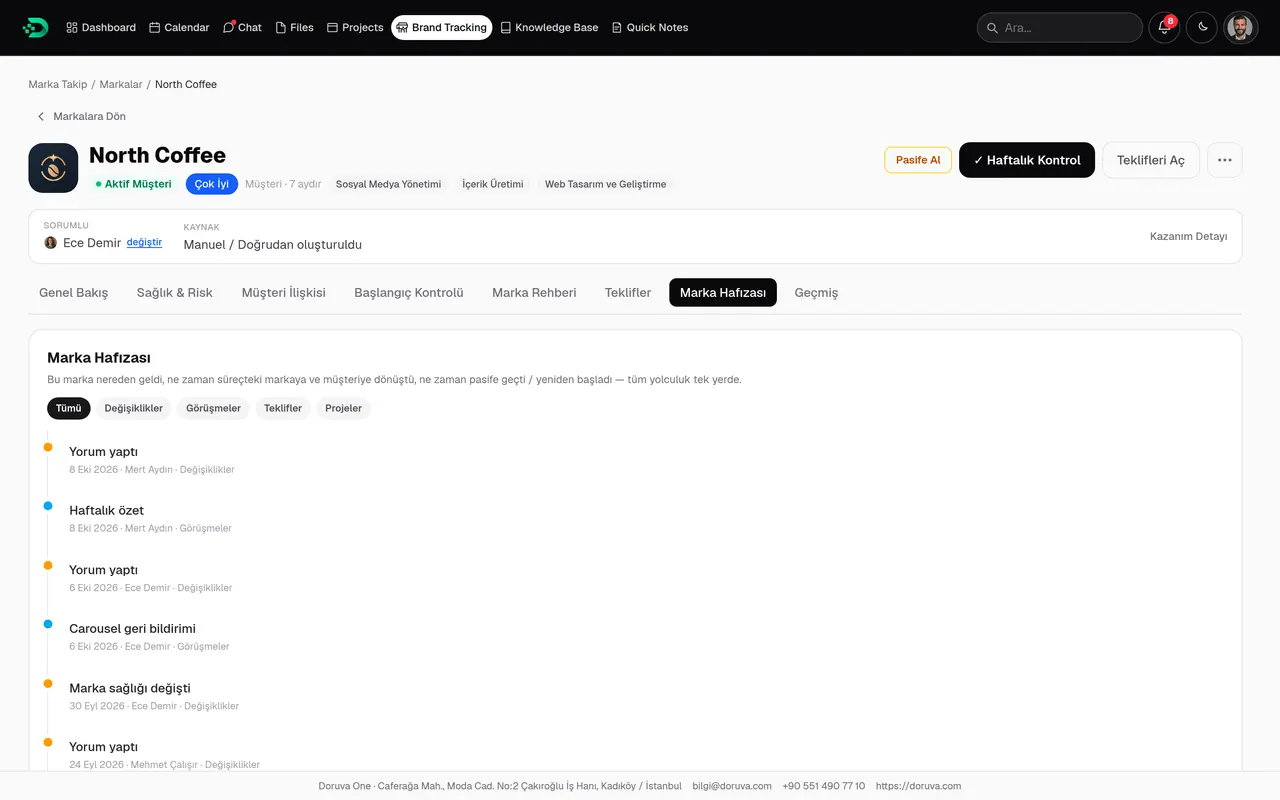Viewport: 1280px width, 800px height.
Task: Click the Markalar breadcrumb link
Action: pyautogui.click(x=121, y=85)
